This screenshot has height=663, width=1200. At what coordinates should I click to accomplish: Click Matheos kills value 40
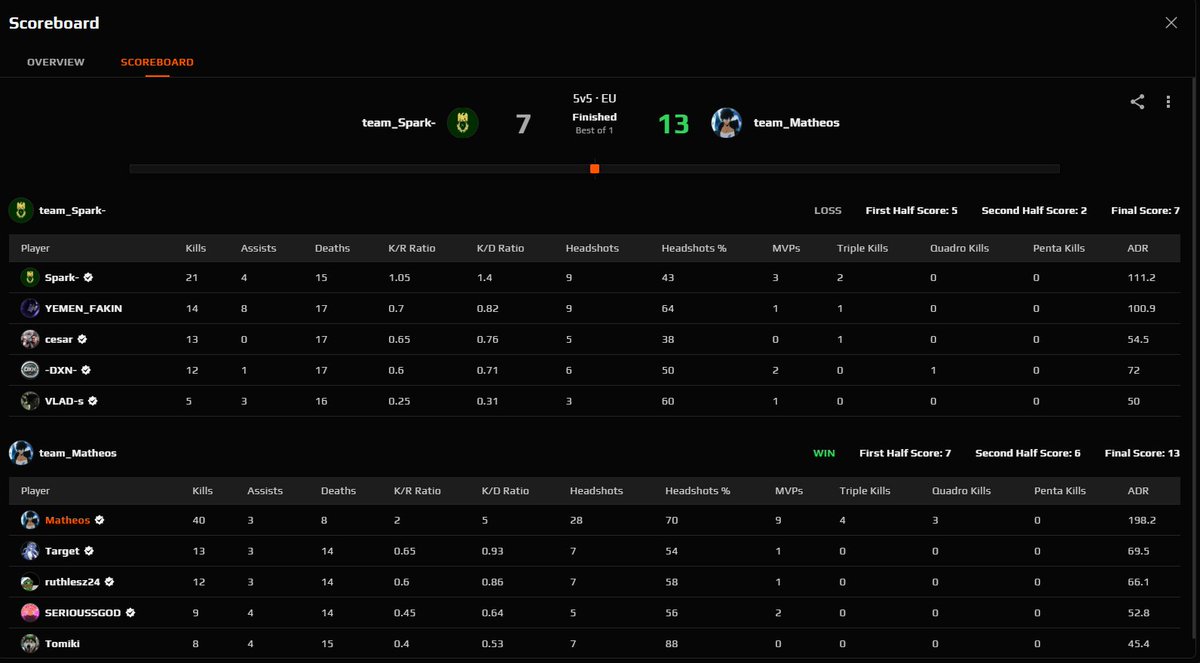tap(199, 520)
